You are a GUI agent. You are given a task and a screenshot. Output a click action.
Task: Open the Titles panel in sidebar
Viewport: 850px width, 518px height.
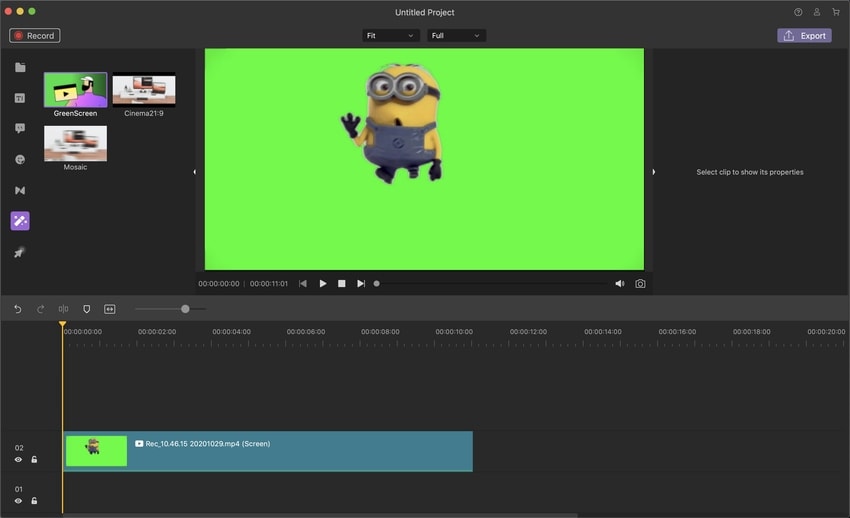point(20,98)
